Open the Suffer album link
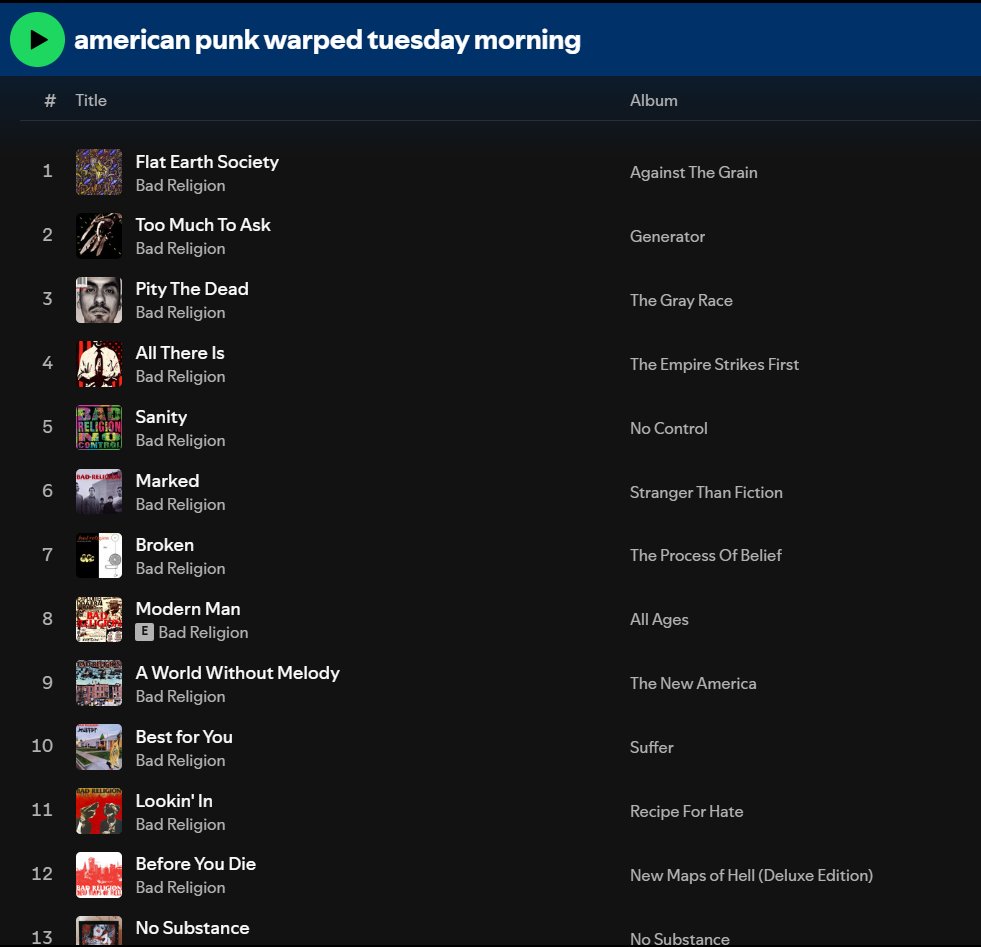Image resolution: width=981 pixels, height=947 pixels. [x=651, y=747]
